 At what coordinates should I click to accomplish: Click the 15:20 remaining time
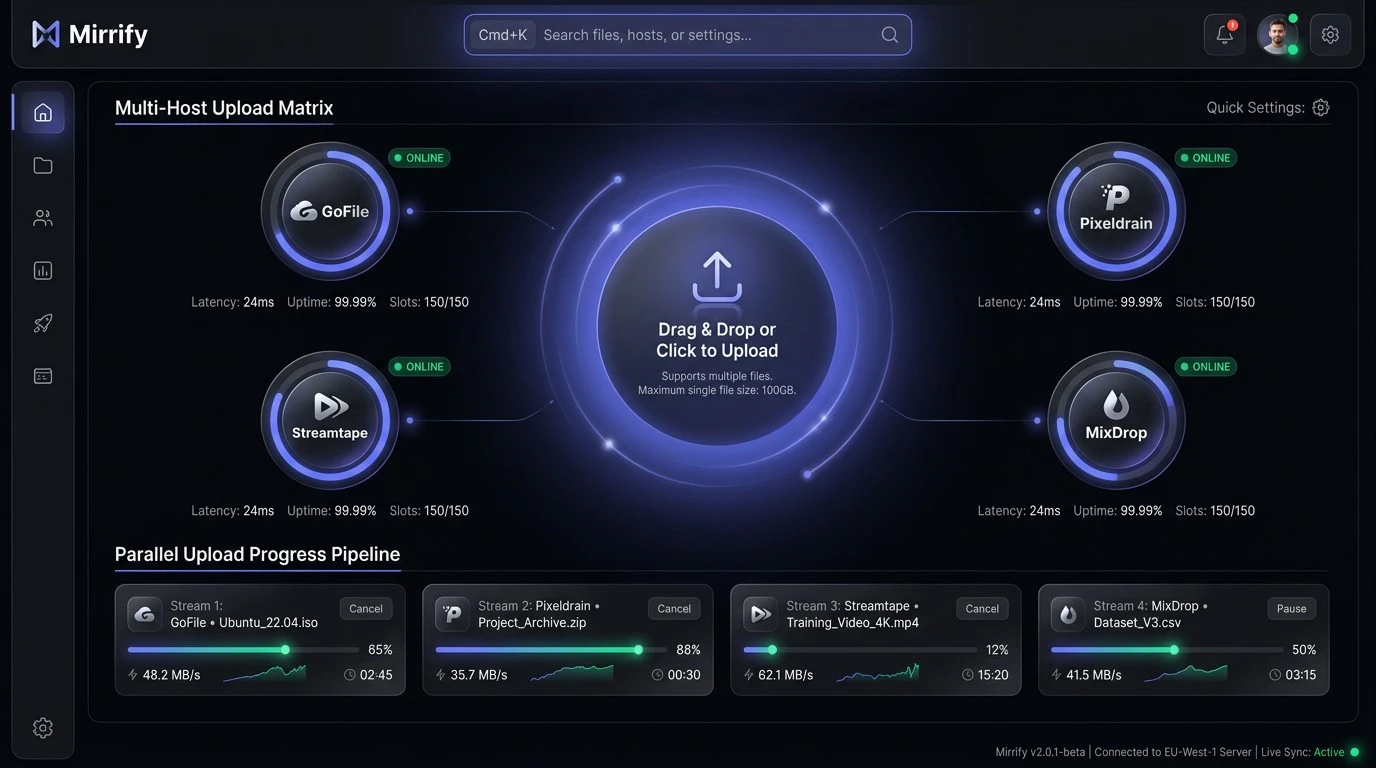[x=992, y=675]
